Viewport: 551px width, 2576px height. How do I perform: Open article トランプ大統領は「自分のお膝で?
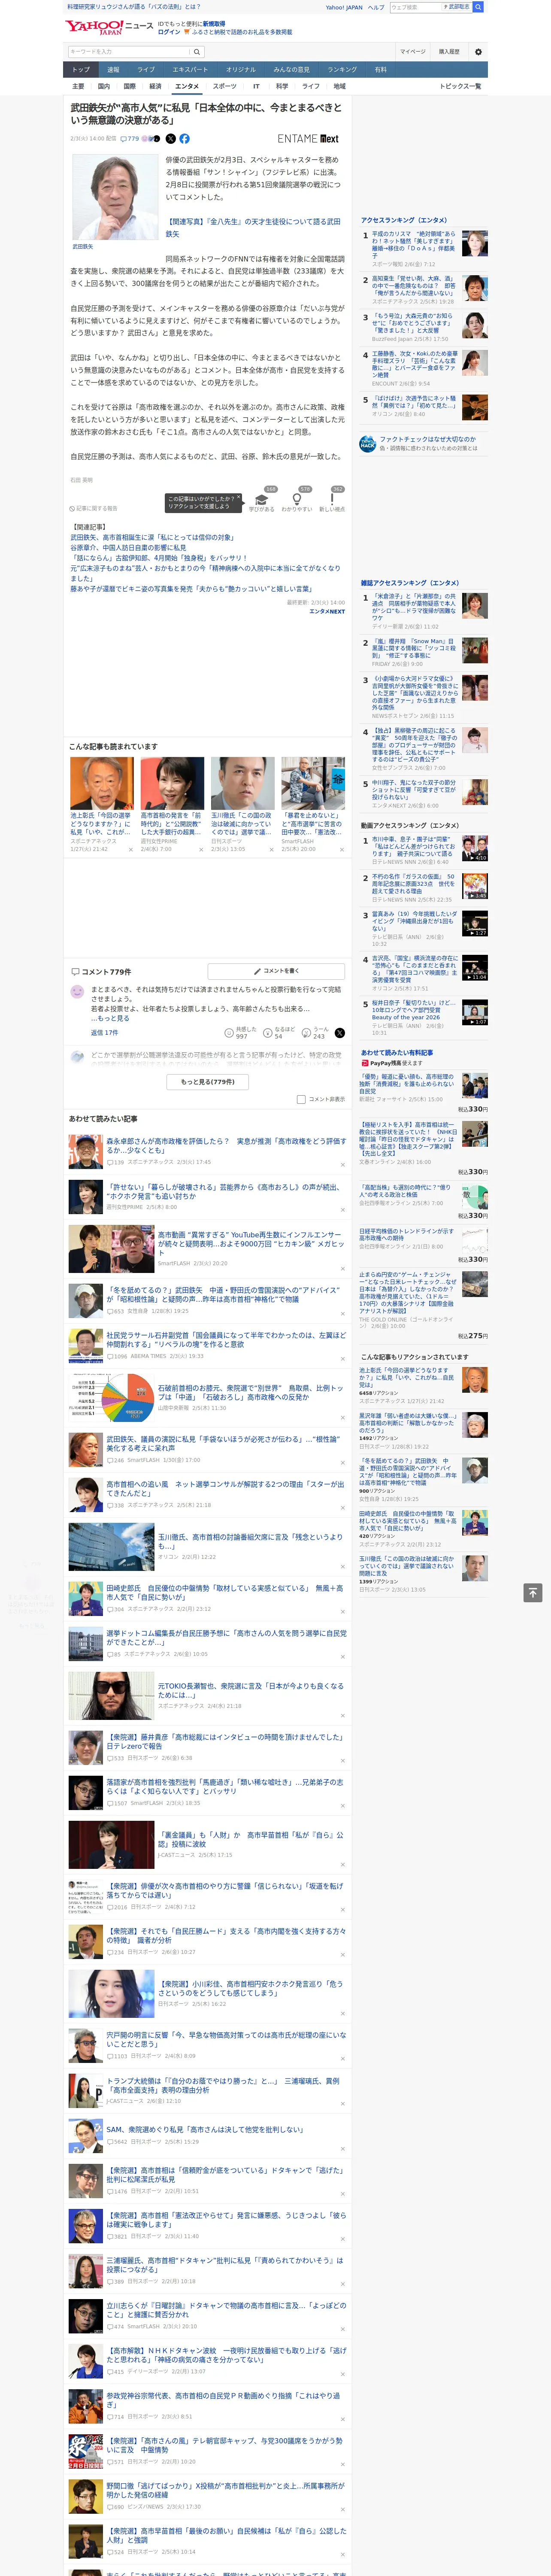coord(223,2085)
